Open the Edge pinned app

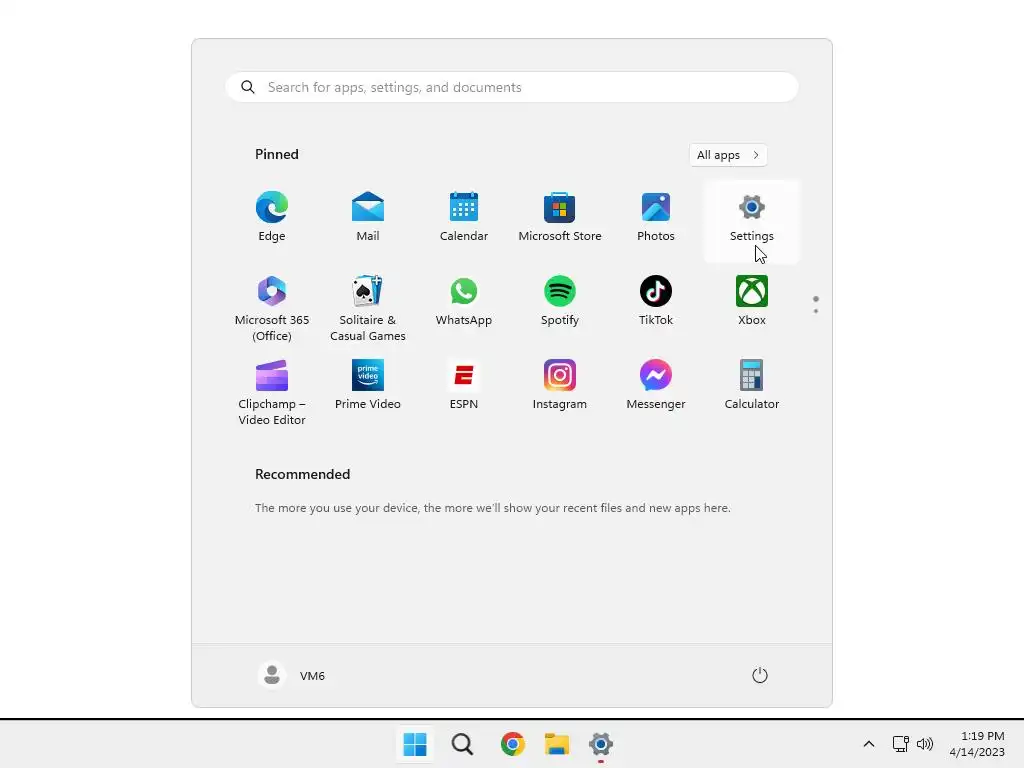pos(272,217)
